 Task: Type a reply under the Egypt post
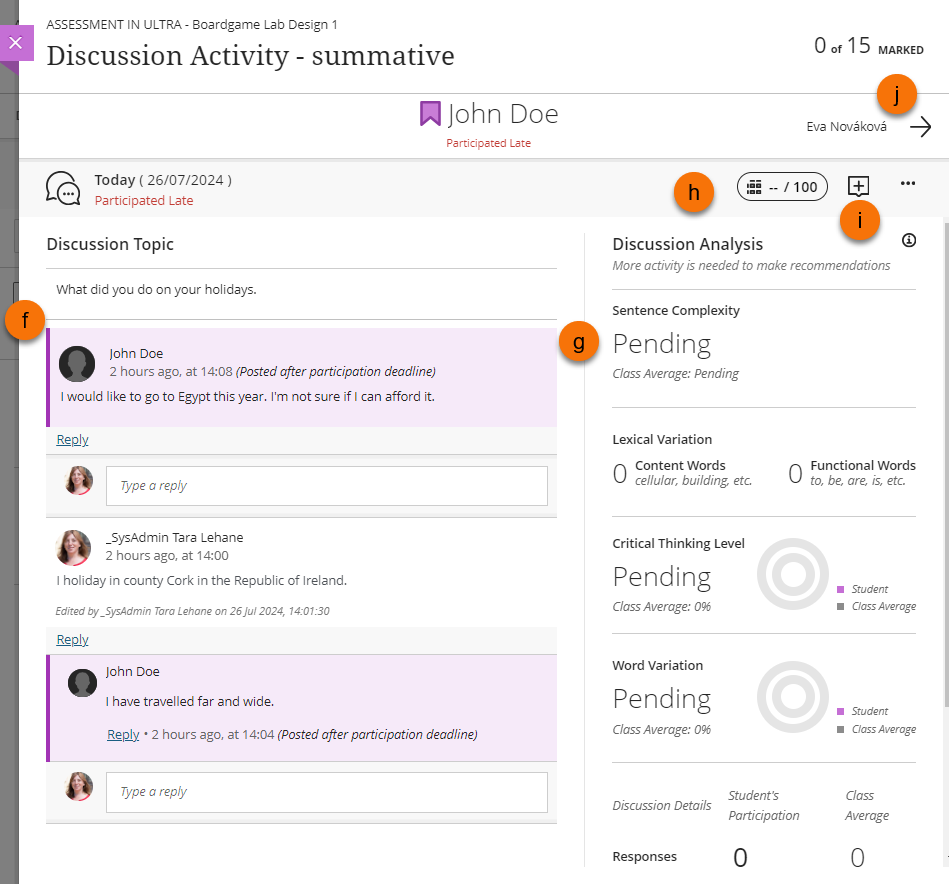pyautogui.click(x=326, y=486)
